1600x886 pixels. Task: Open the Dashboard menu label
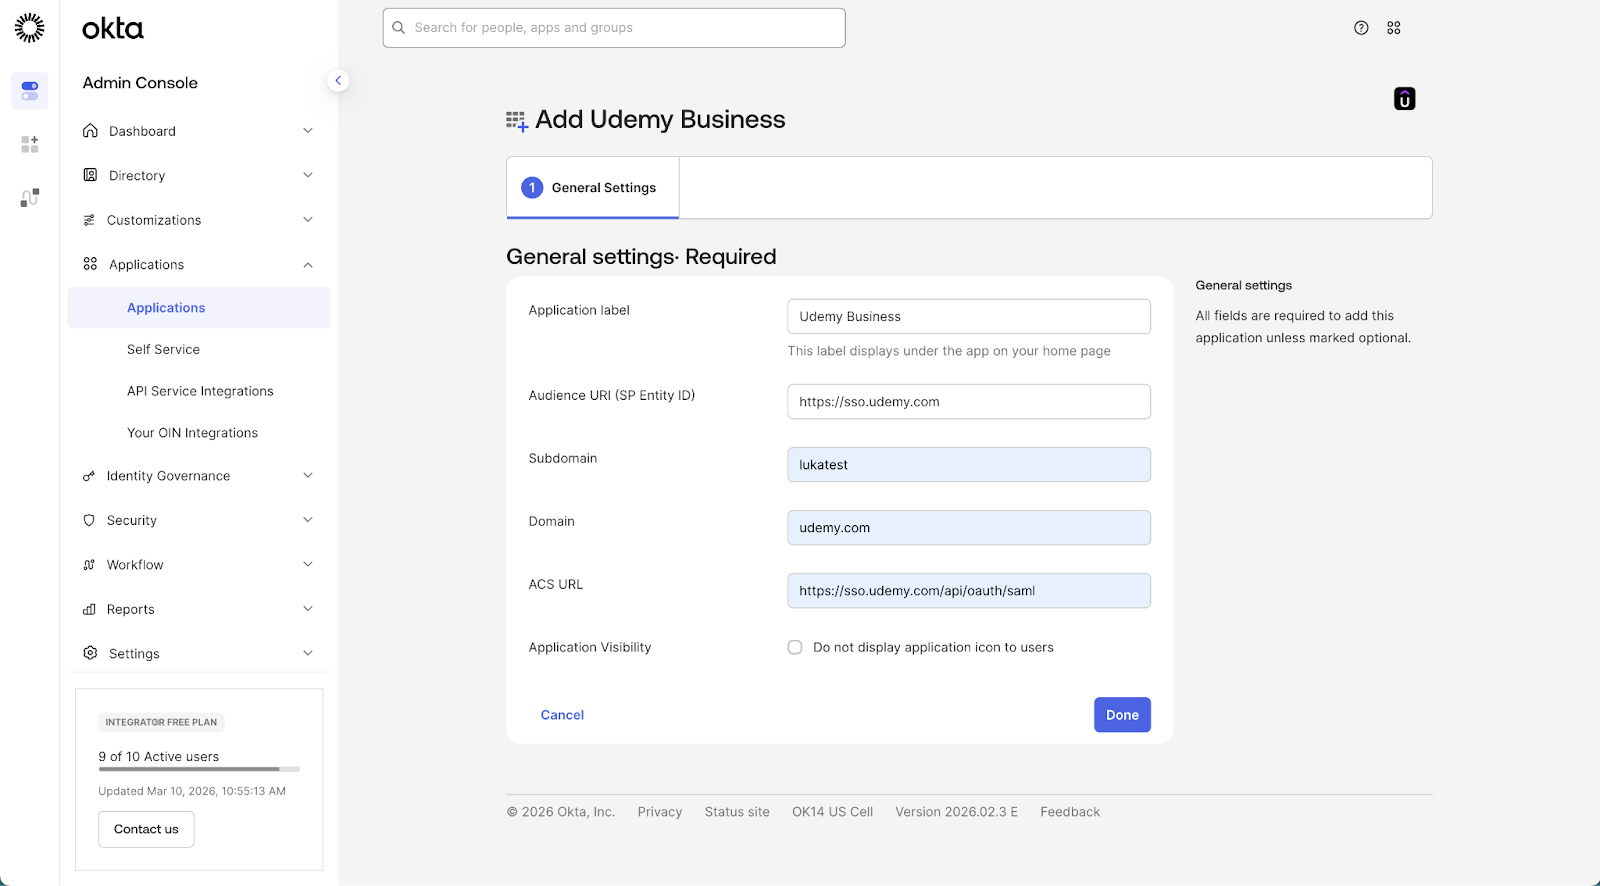[x=142, y=131]
